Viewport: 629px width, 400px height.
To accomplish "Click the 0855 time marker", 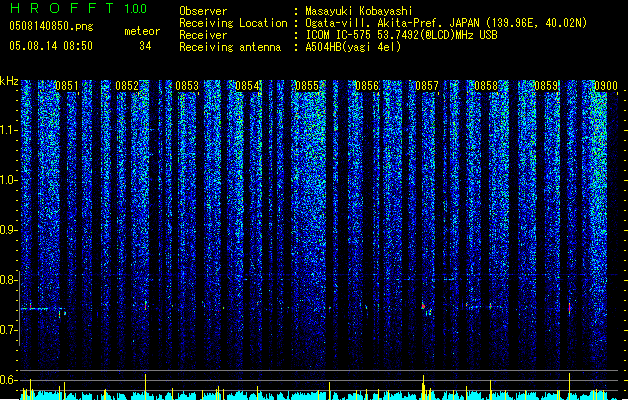I will (307, 86).
